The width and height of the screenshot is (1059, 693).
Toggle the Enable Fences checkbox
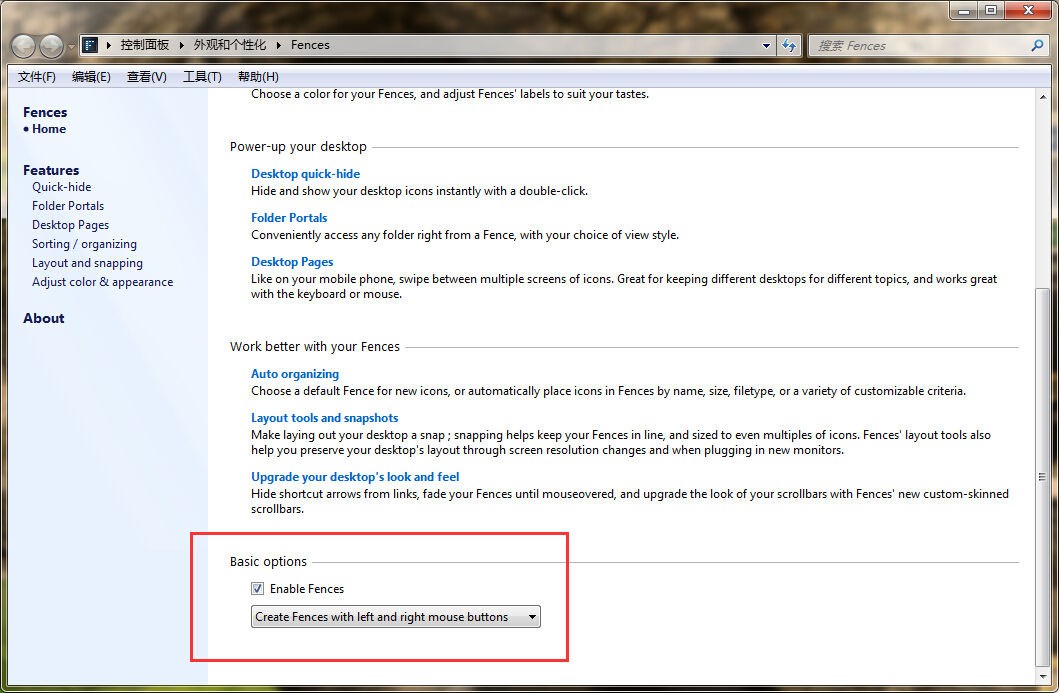coord(257,588)
